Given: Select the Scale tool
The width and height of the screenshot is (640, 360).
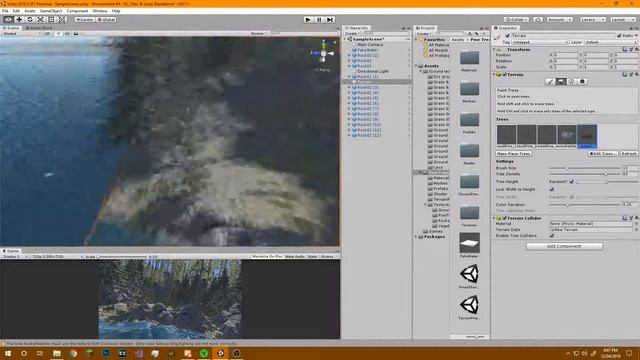Looking at the screenshot, I should (40, 20).
